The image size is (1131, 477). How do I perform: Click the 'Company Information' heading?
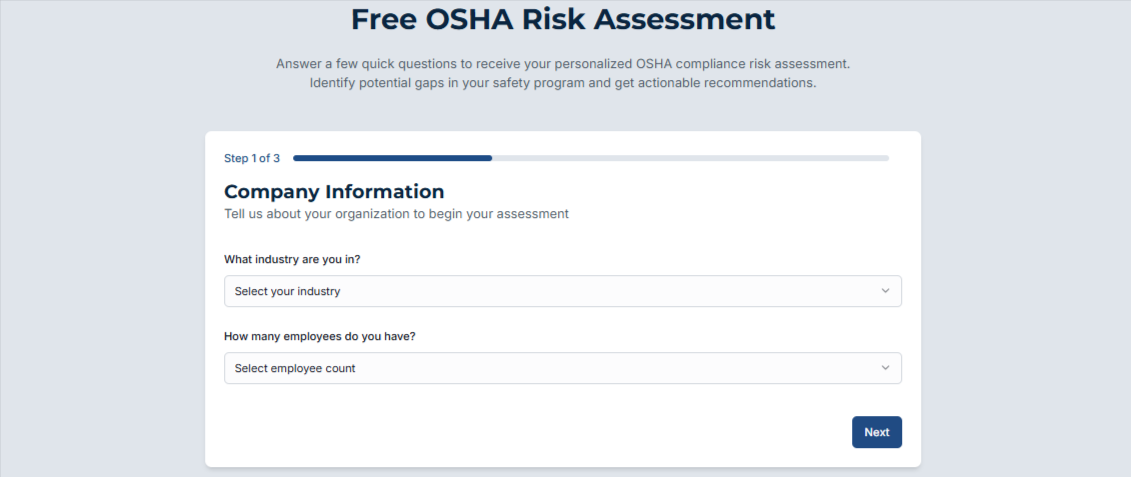point(334,191)
